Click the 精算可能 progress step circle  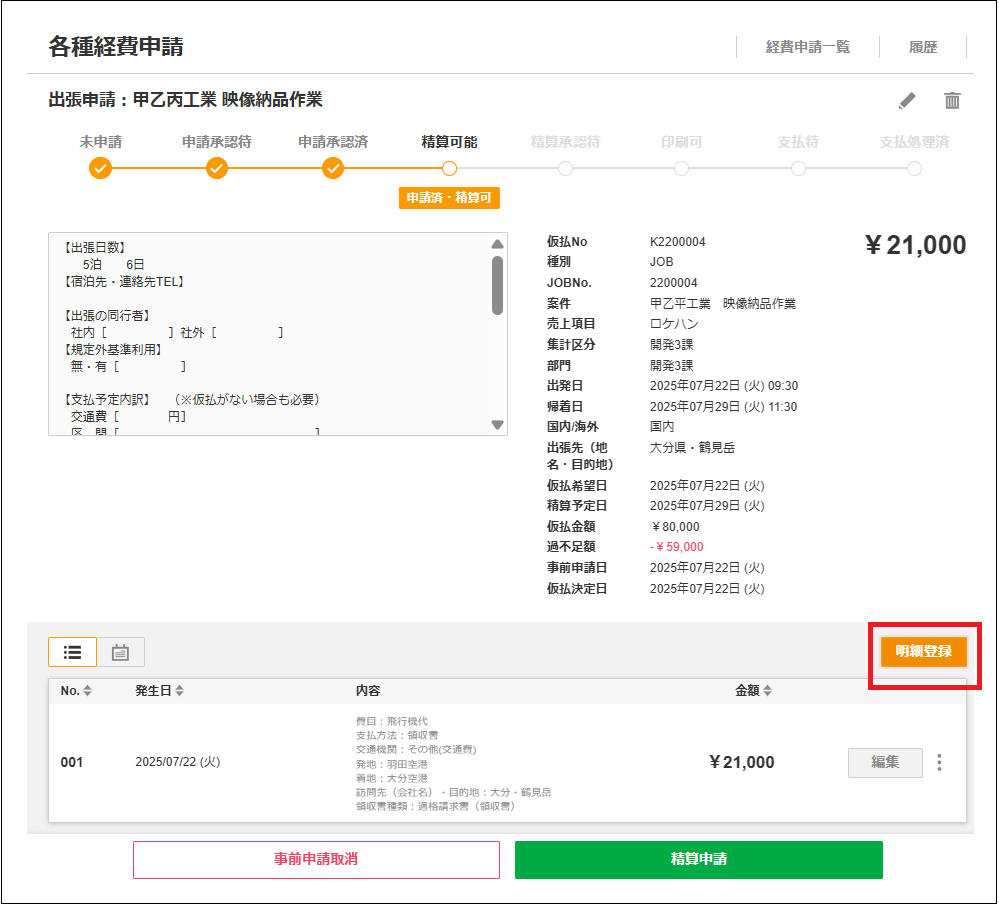point(449,168)
